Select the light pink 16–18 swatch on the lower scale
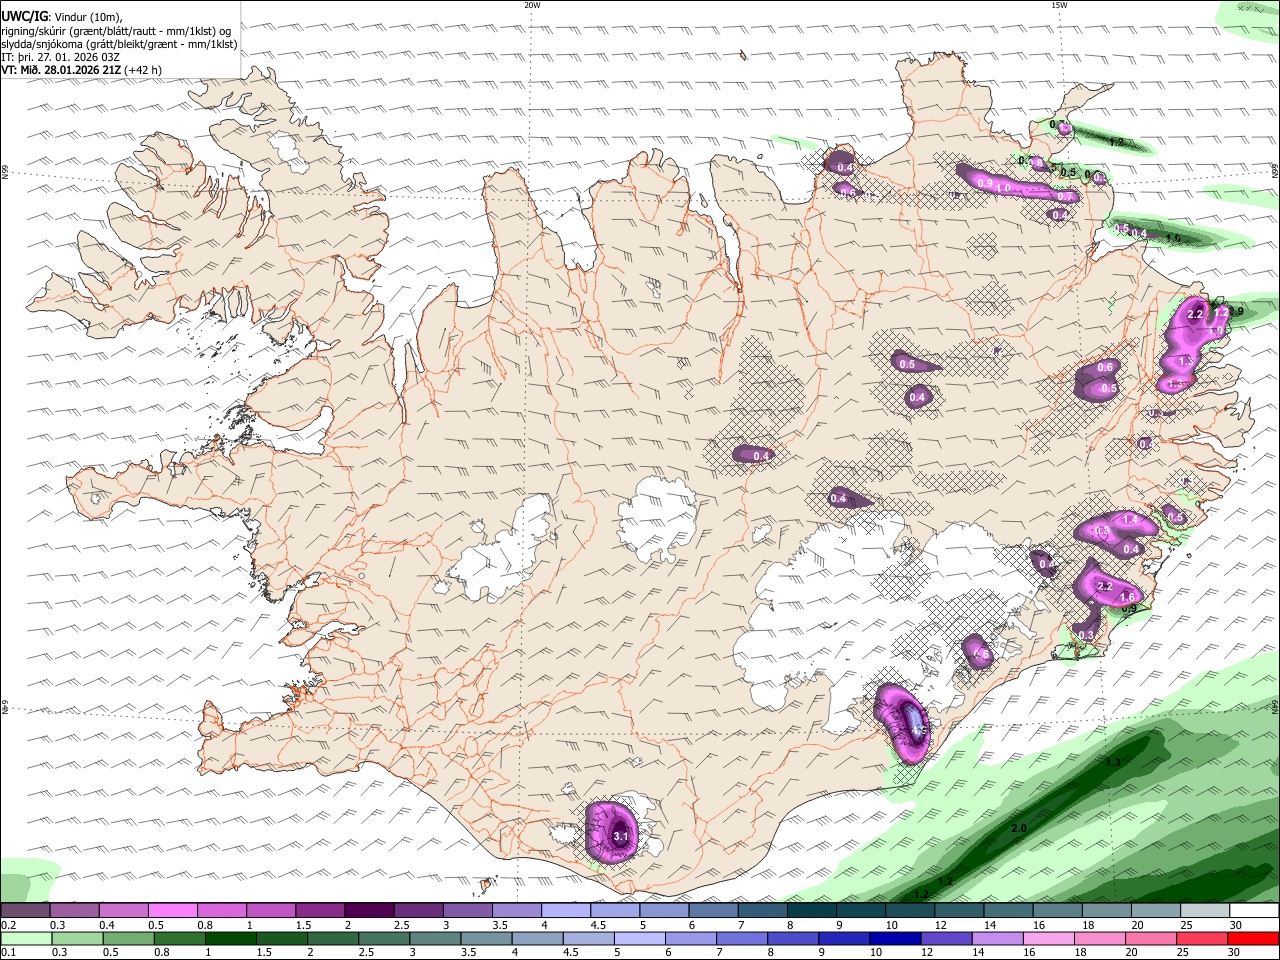 pyautogui.click(x=1048, y=938)
